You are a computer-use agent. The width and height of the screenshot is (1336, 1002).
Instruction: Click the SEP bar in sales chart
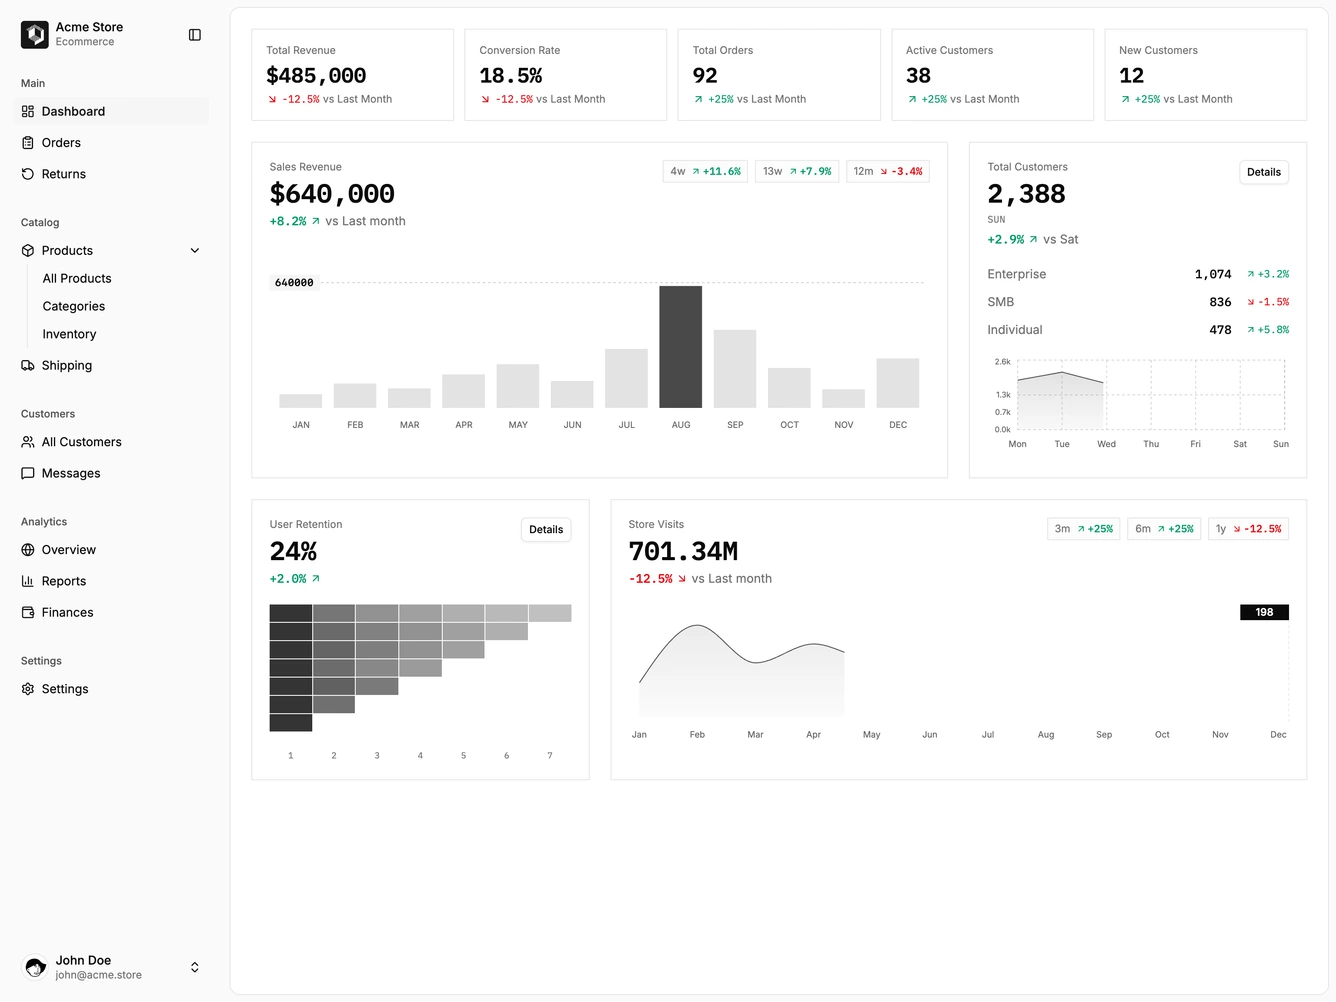tap(735, 369)
